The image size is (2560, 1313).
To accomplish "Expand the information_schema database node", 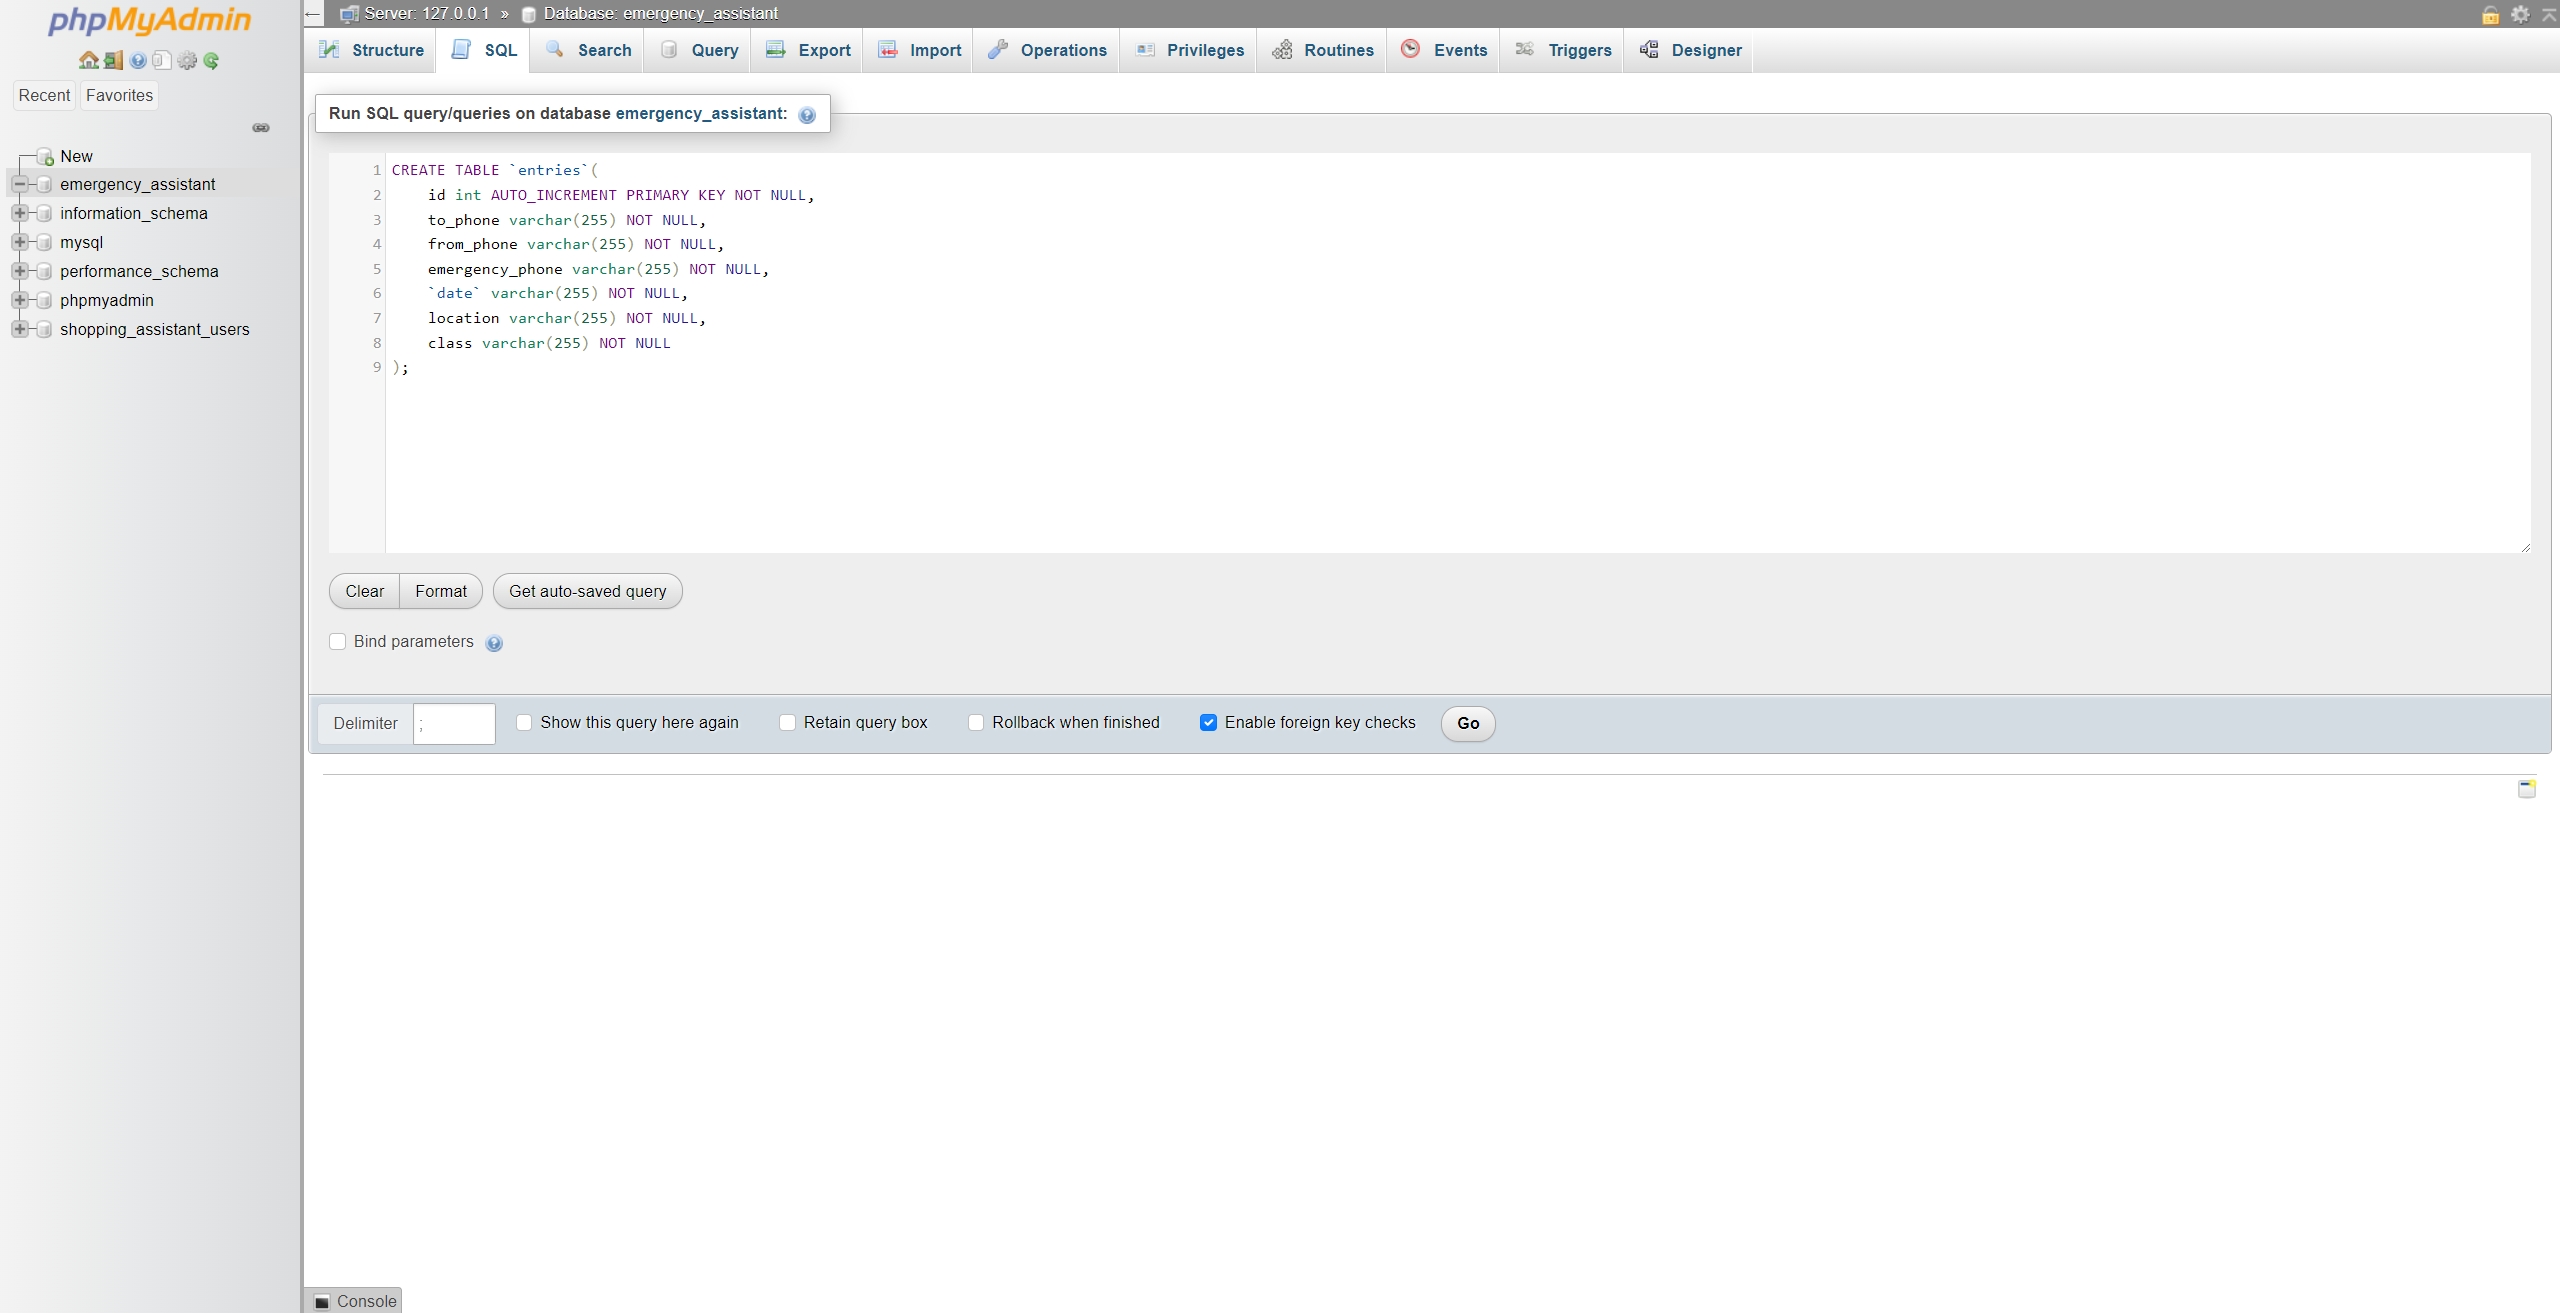I will tap(19, 213).
